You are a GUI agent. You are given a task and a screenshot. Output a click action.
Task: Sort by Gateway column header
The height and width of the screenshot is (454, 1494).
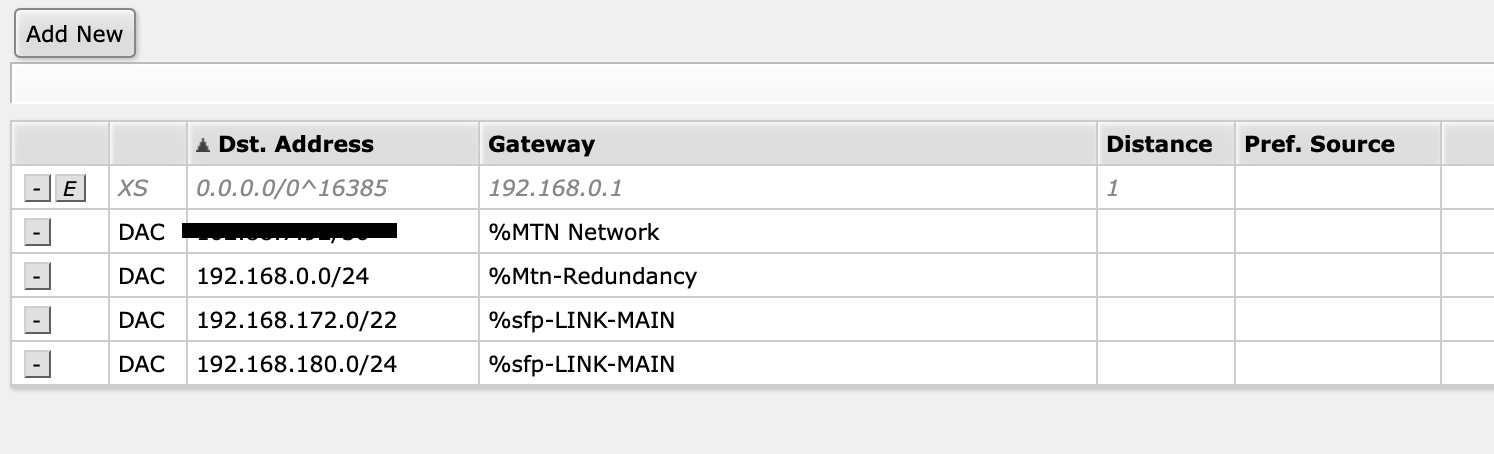click(541, 144)
